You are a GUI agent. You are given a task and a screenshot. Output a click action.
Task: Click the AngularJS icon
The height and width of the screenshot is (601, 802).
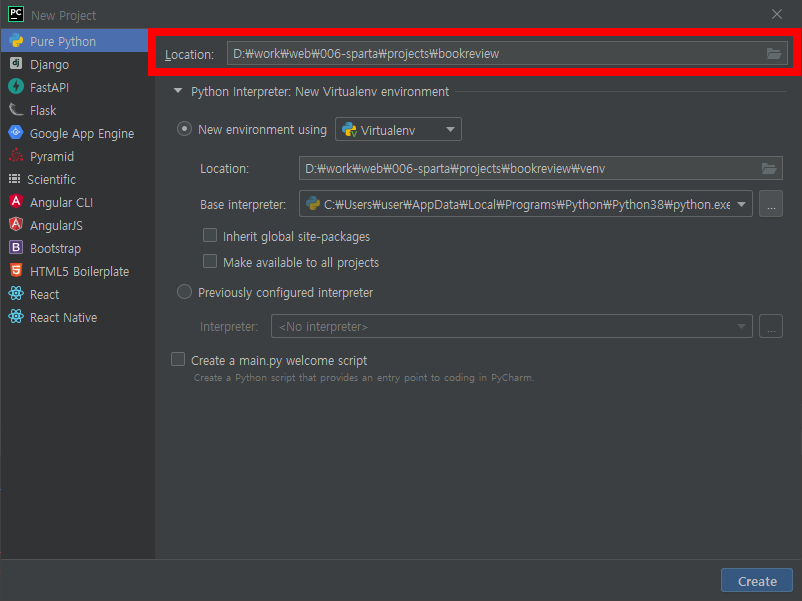(x=16, y=225)
